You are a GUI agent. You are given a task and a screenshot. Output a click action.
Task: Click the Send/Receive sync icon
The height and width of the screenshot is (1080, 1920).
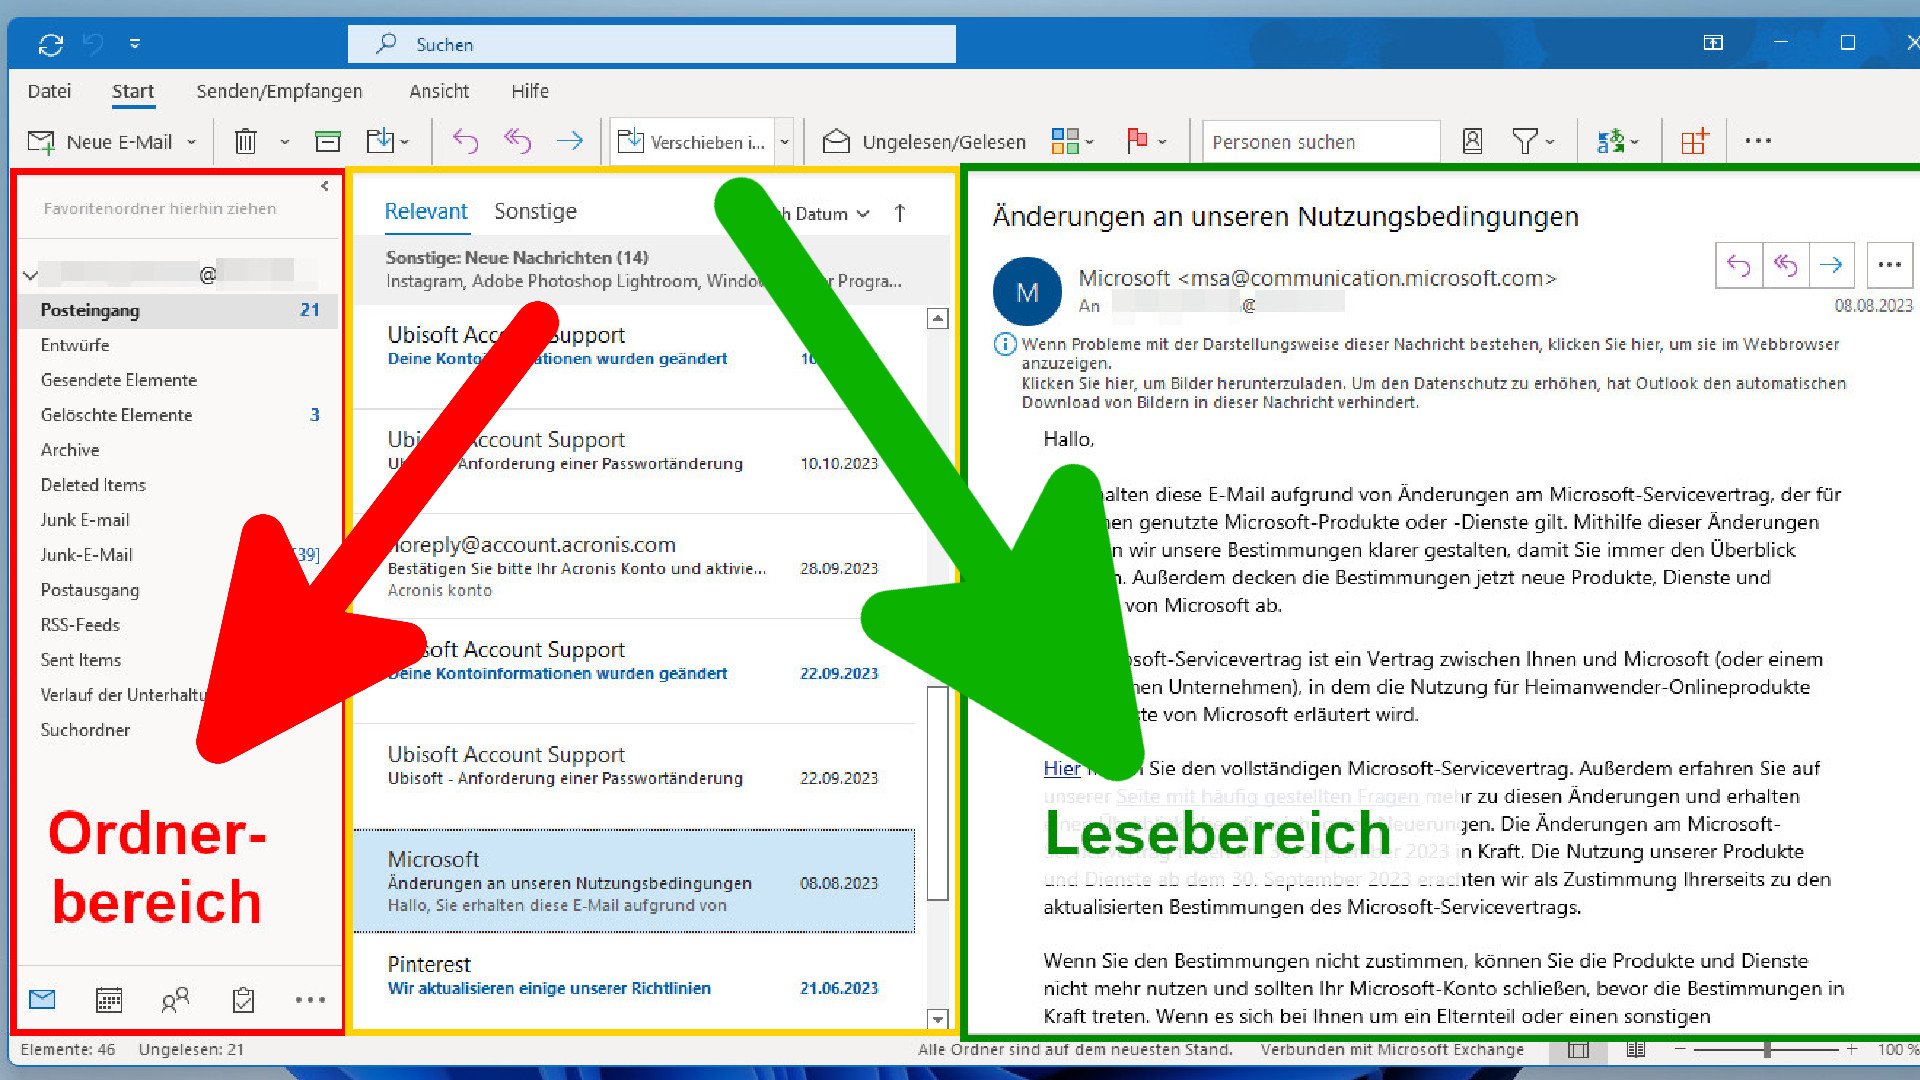coord(50,44)
